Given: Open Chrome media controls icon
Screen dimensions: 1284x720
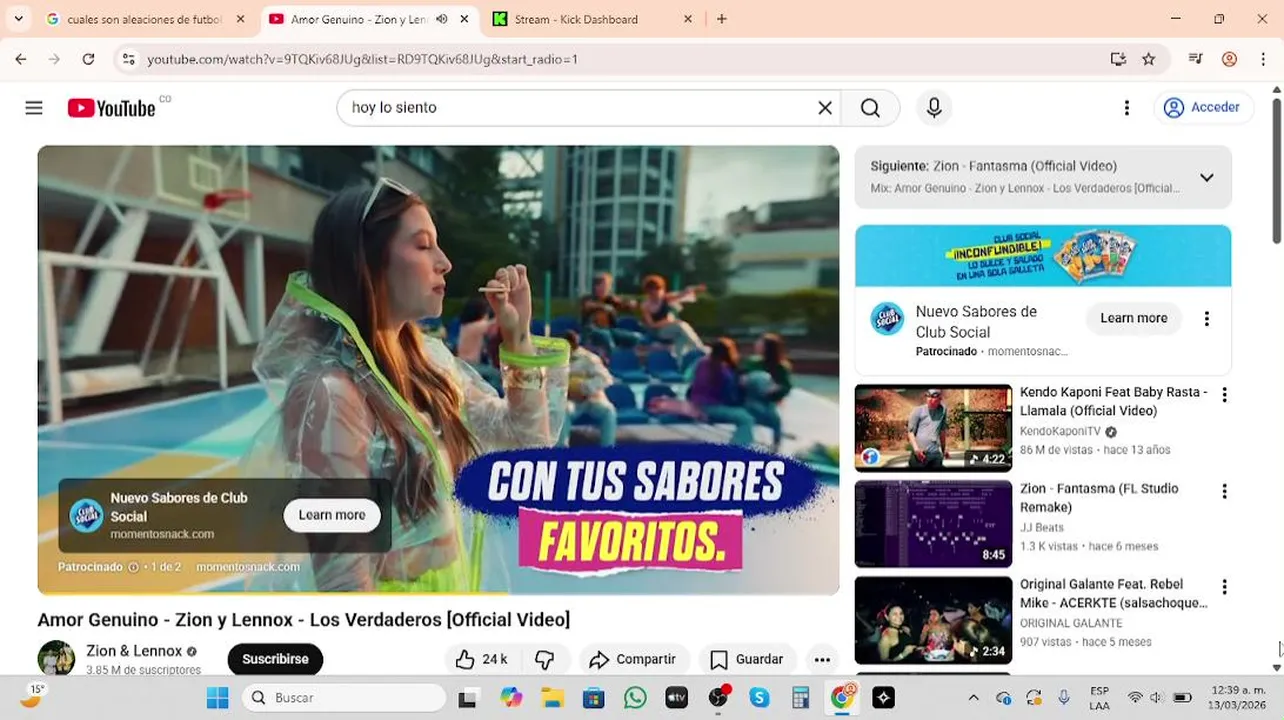Looking at the screenshot, I should 1195,59.
